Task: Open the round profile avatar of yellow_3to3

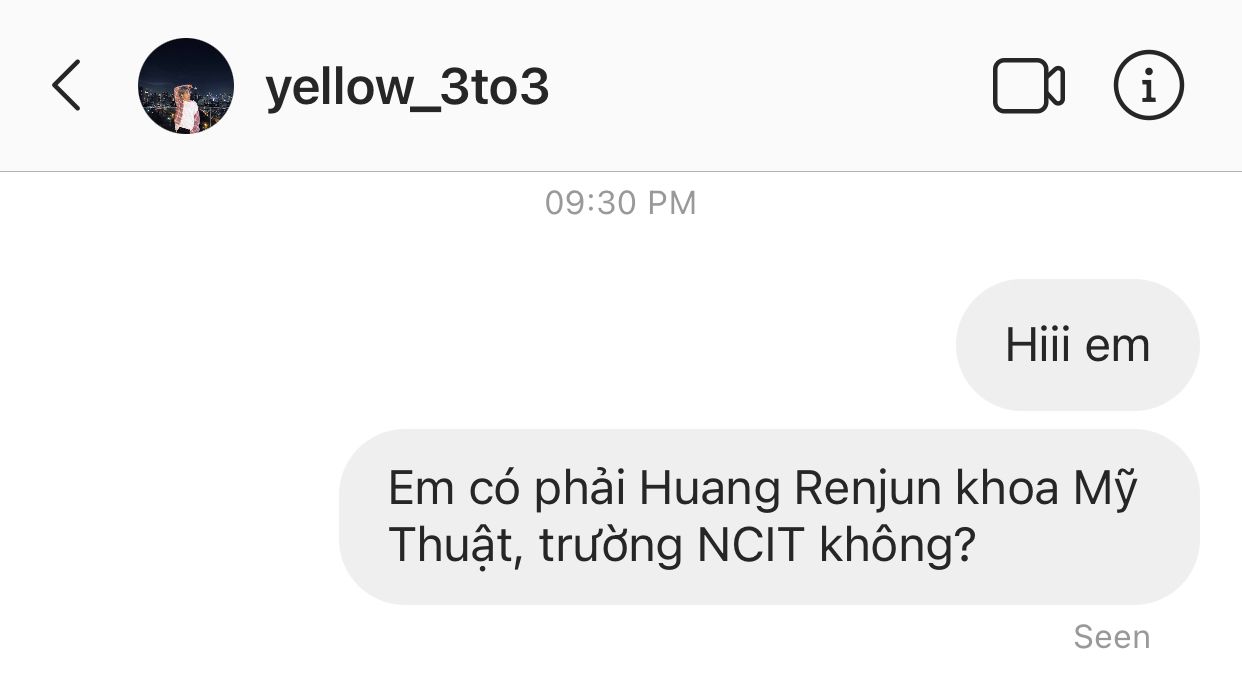Action: click(x=186, y=86)
